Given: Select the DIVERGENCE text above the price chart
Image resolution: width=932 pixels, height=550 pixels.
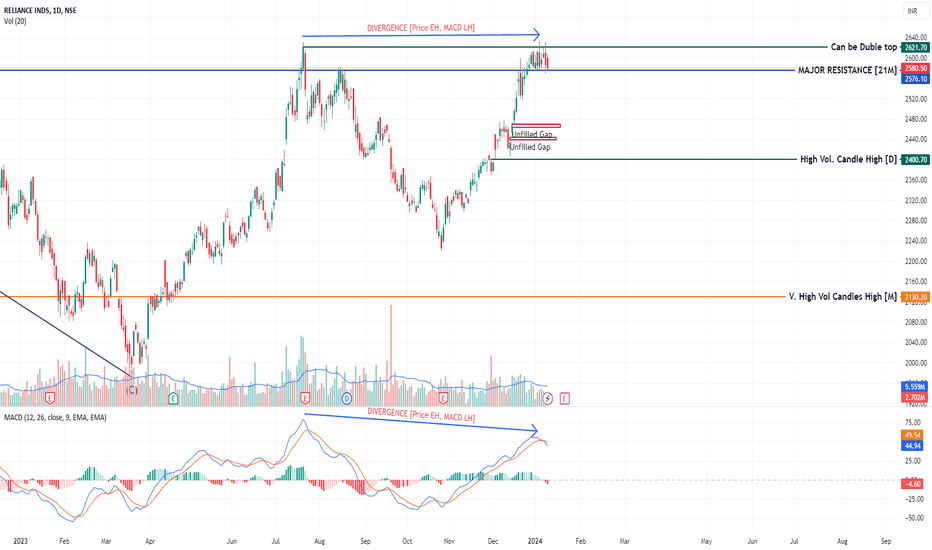Looking at the screenshot, I should coord(421,28).
